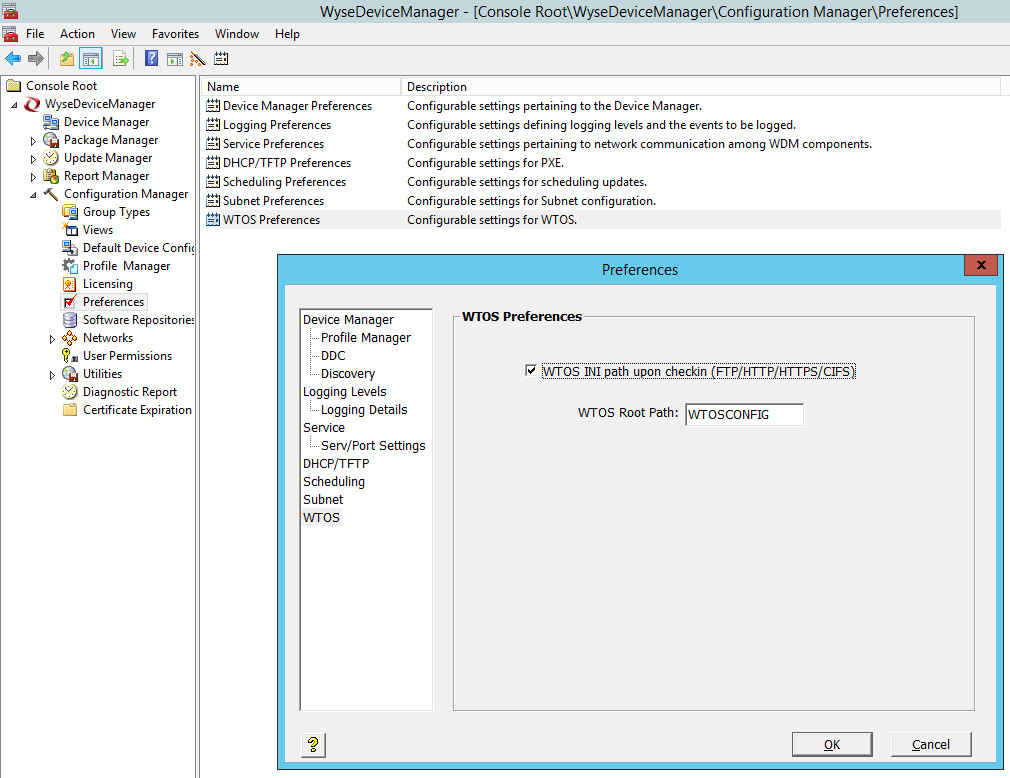
Task: Sort list by Description column header
Action: click(x=701, y=86)
